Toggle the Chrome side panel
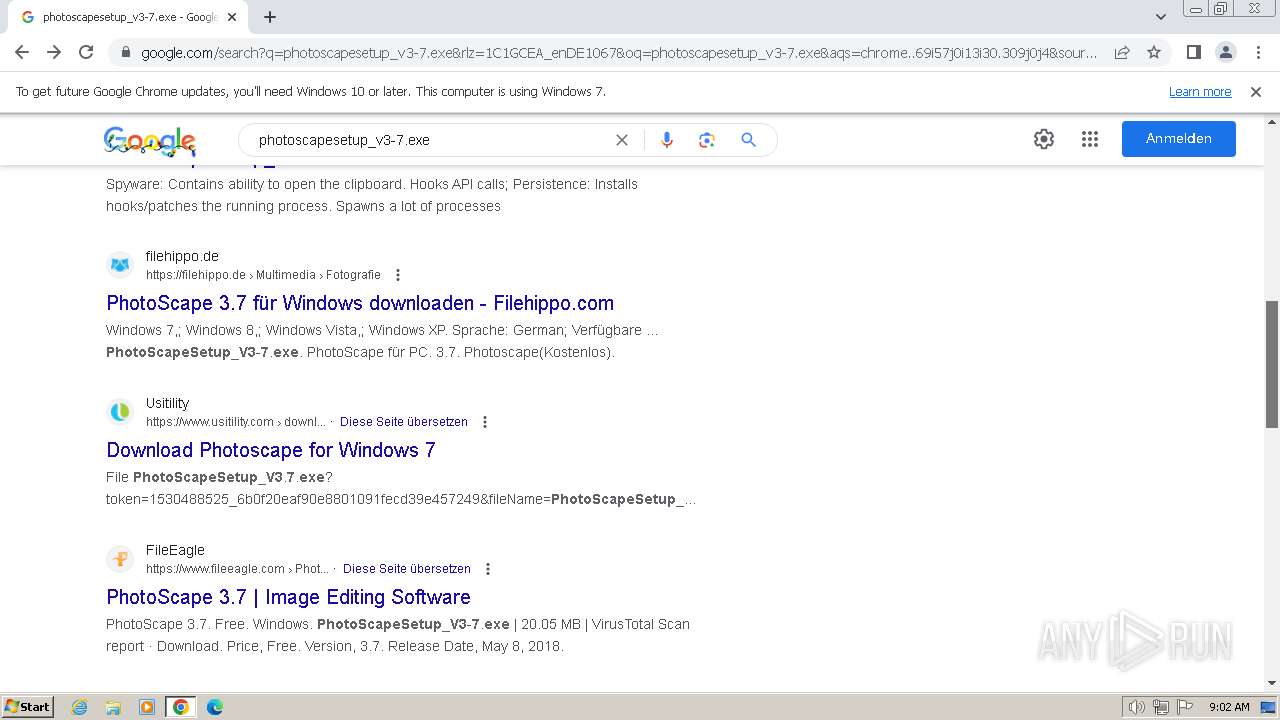 [x=1194, y=52]
